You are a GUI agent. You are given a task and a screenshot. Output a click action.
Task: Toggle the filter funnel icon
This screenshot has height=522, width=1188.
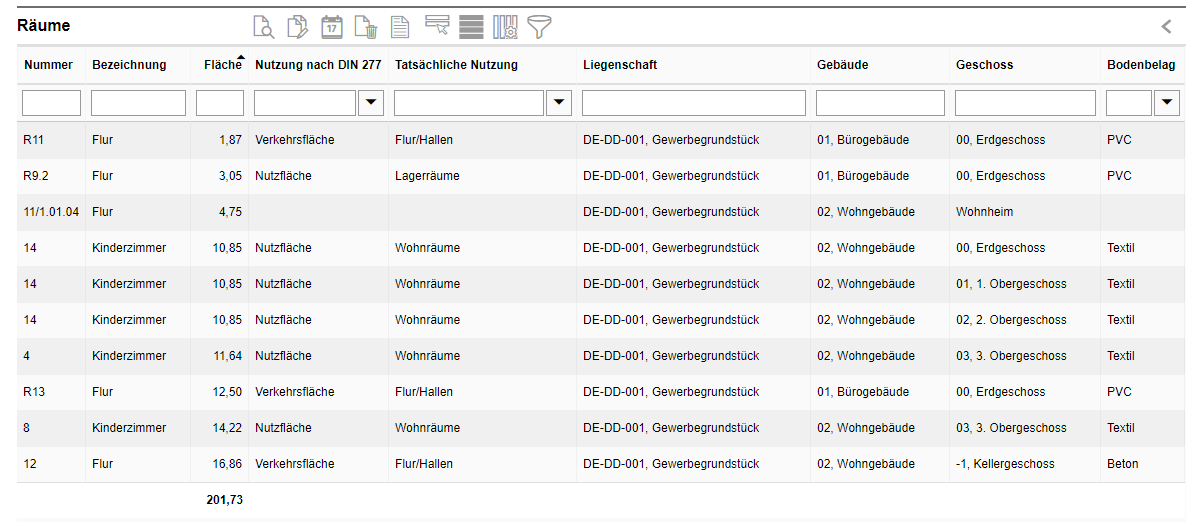[540, 27]
